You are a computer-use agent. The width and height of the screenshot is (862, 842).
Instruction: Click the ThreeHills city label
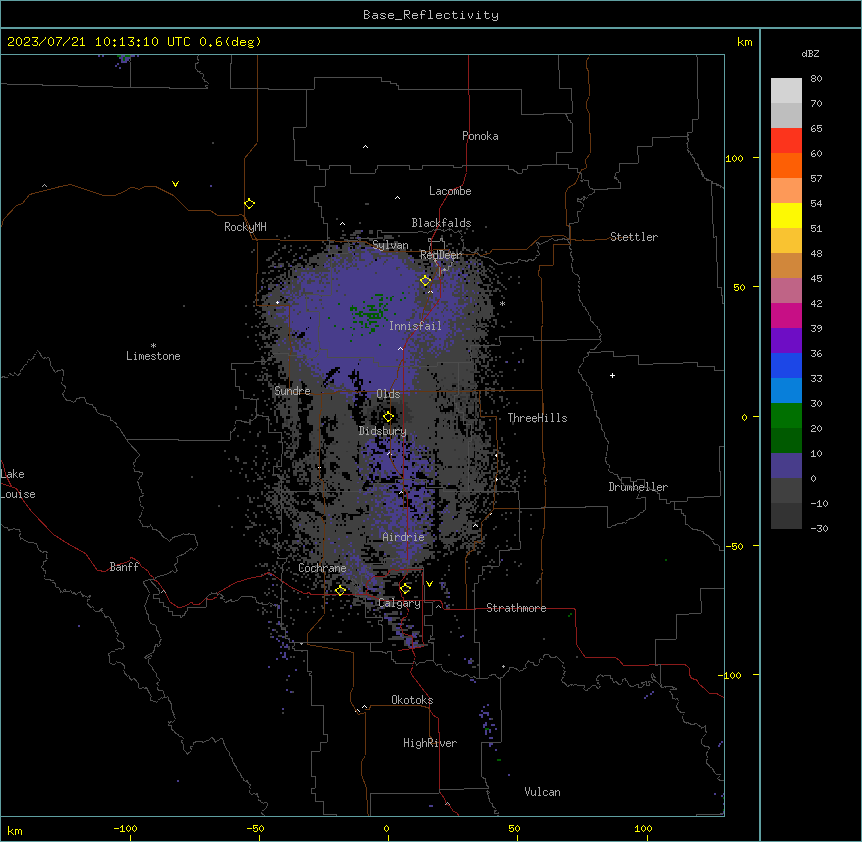click(x=537, y=418)
